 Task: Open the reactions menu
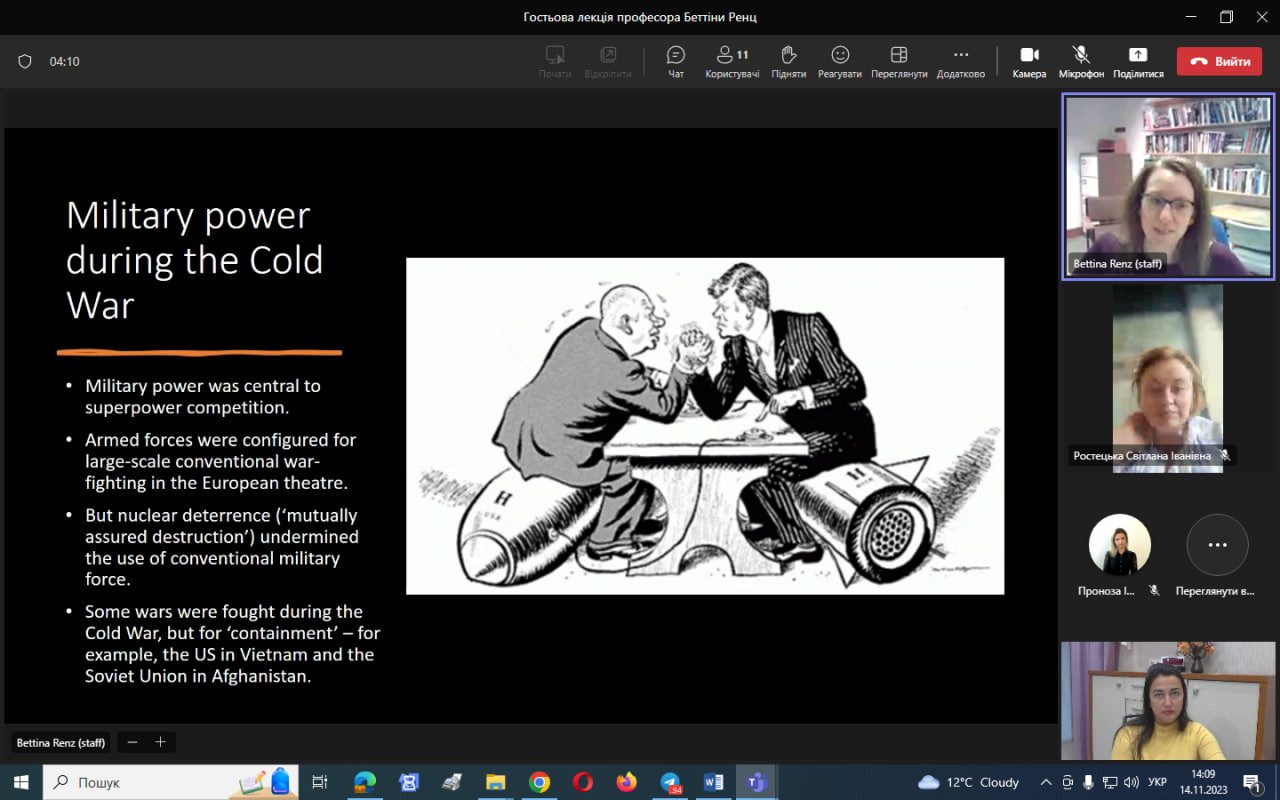click(840, 61)
